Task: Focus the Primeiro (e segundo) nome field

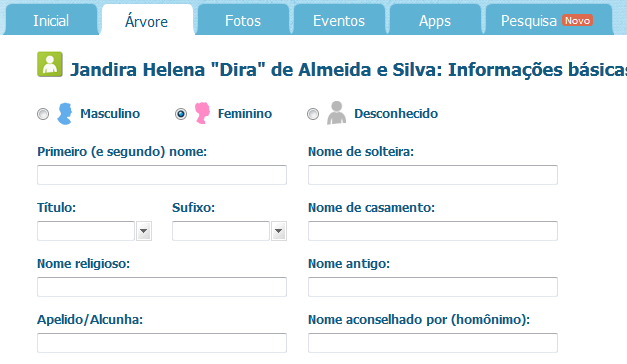Action: click(x=162, y=175)
